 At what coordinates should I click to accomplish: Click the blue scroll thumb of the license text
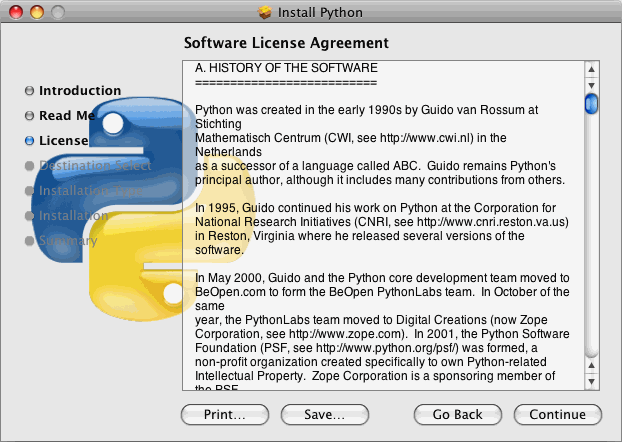(591, 103)
